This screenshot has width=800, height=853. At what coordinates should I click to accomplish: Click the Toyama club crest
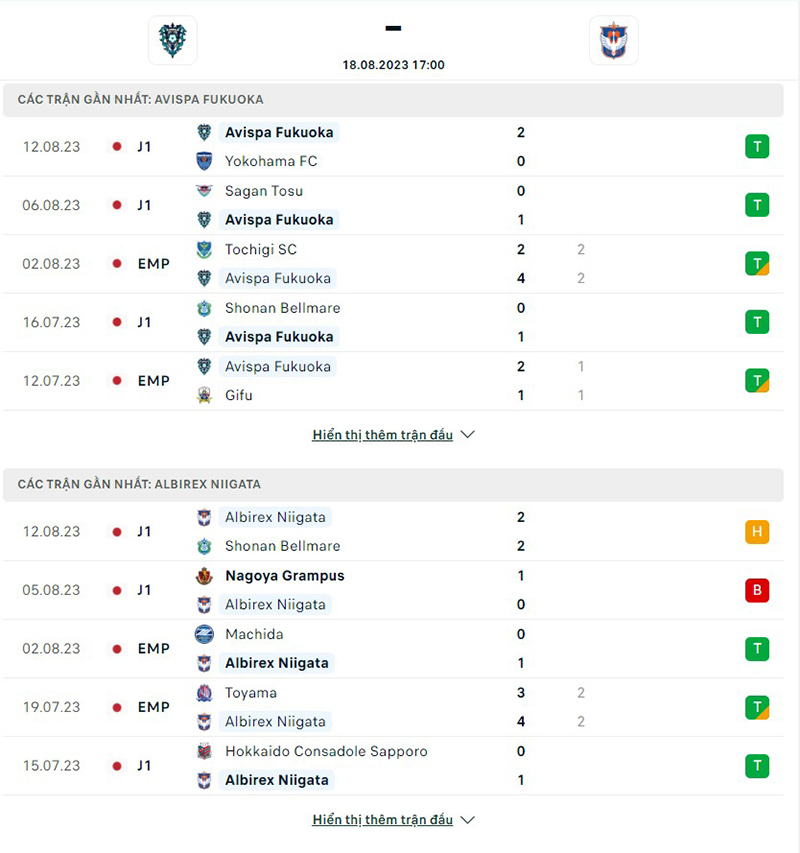point(206,692)
